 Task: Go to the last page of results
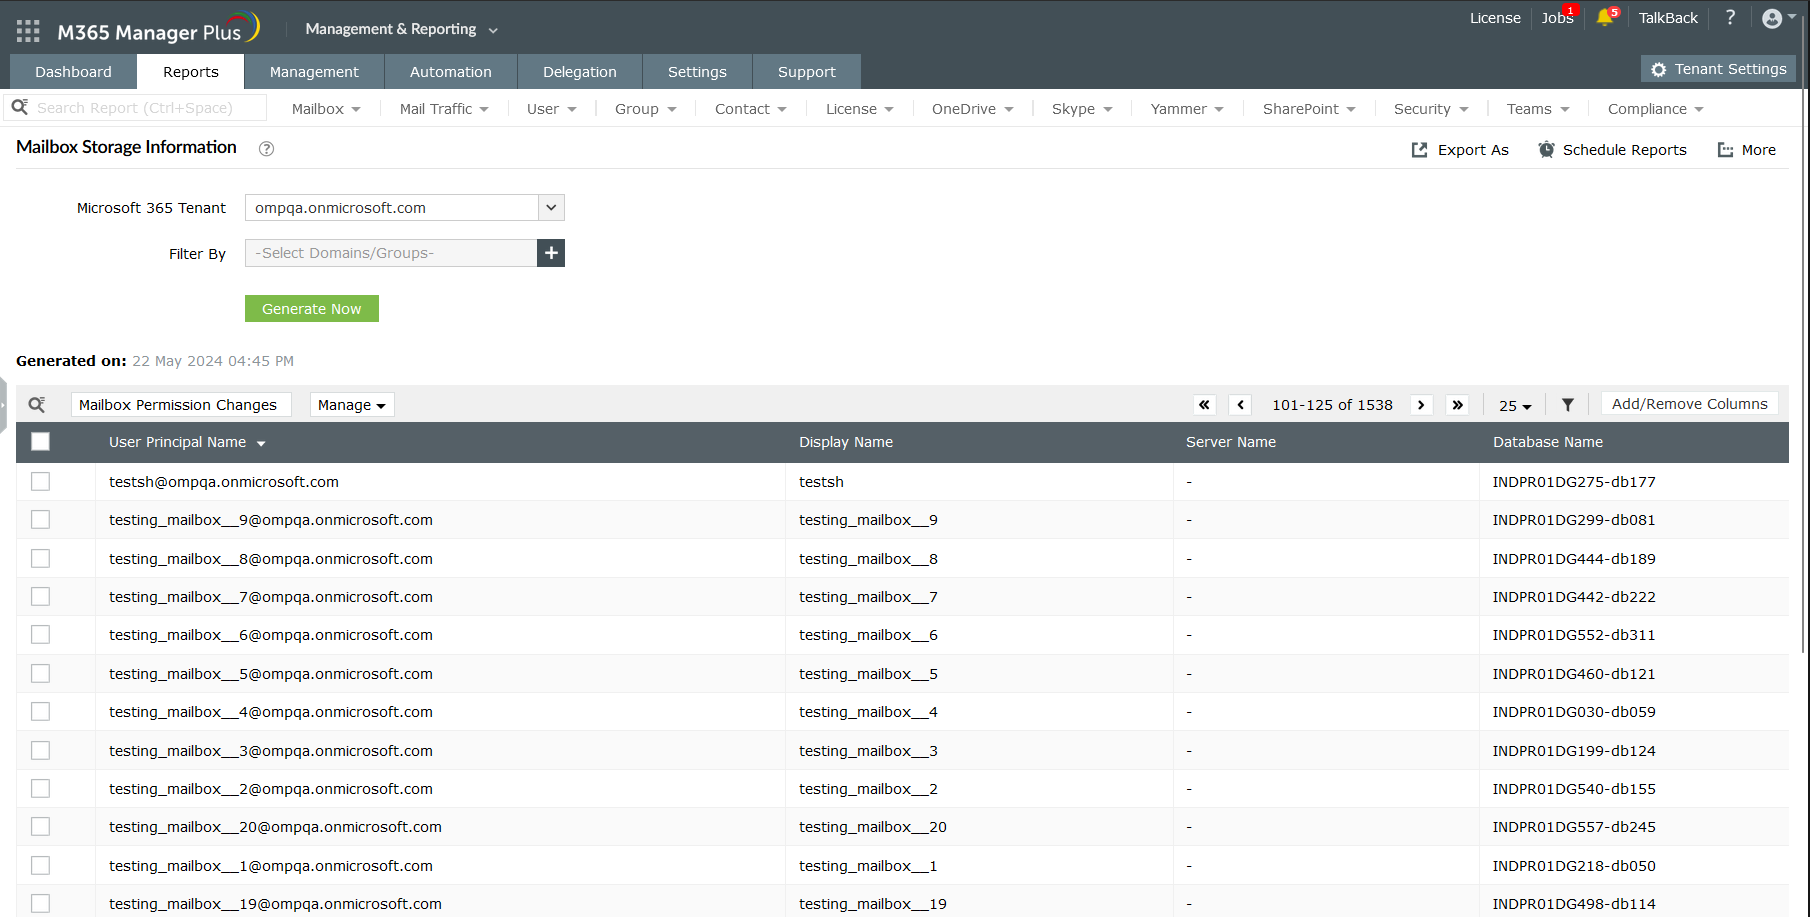tap(1458, 405)
